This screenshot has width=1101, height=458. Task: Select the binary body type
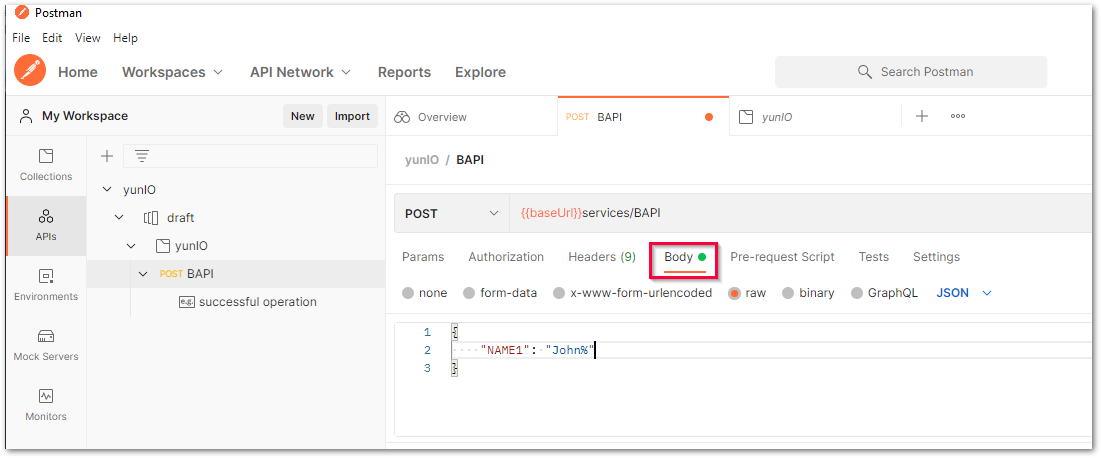pyautogui.click(x=788, y=293)
